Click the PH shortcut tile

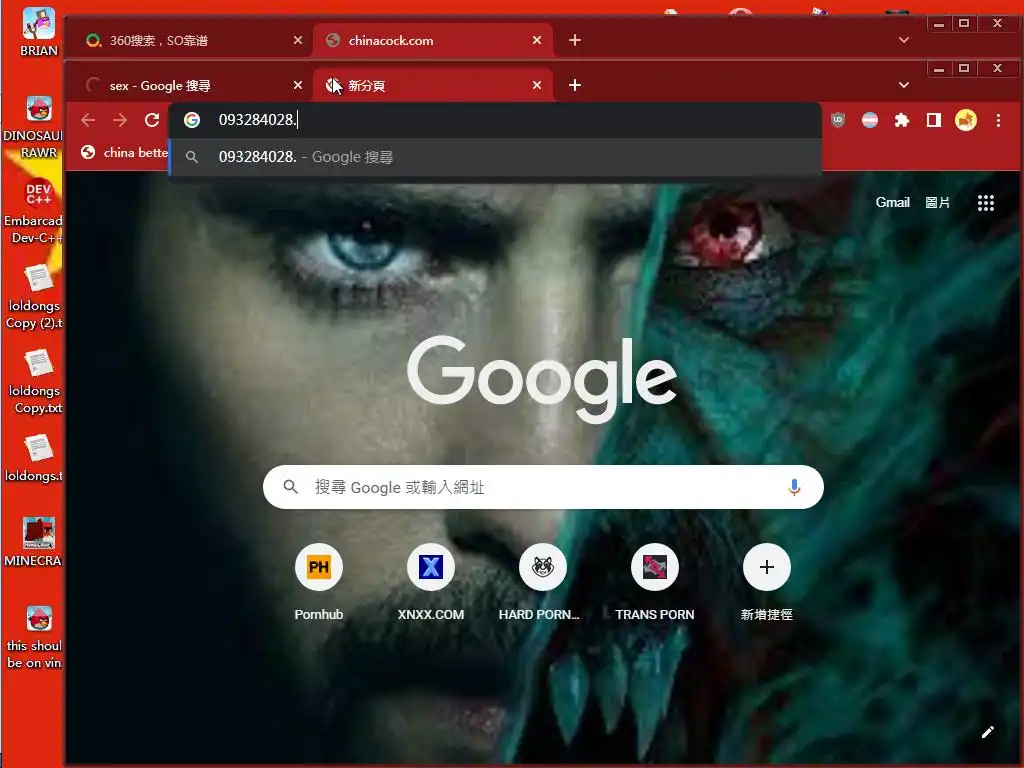point(319,581)
